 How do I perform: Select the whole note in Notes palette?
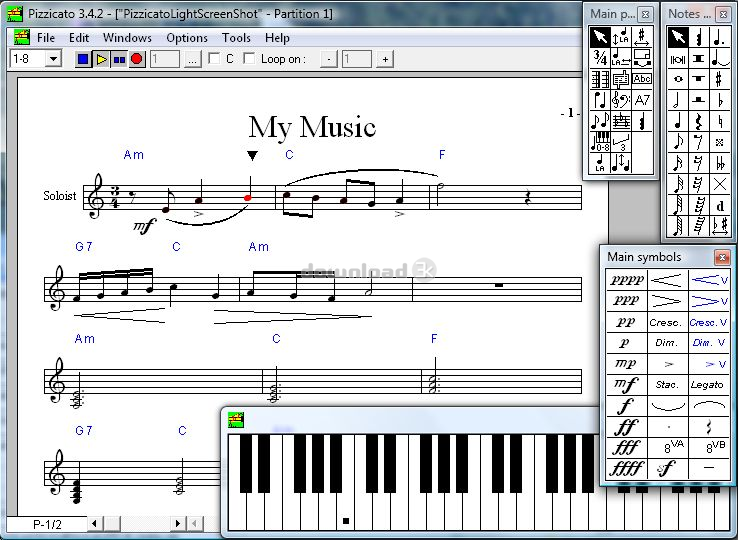(x=678, y=79)
